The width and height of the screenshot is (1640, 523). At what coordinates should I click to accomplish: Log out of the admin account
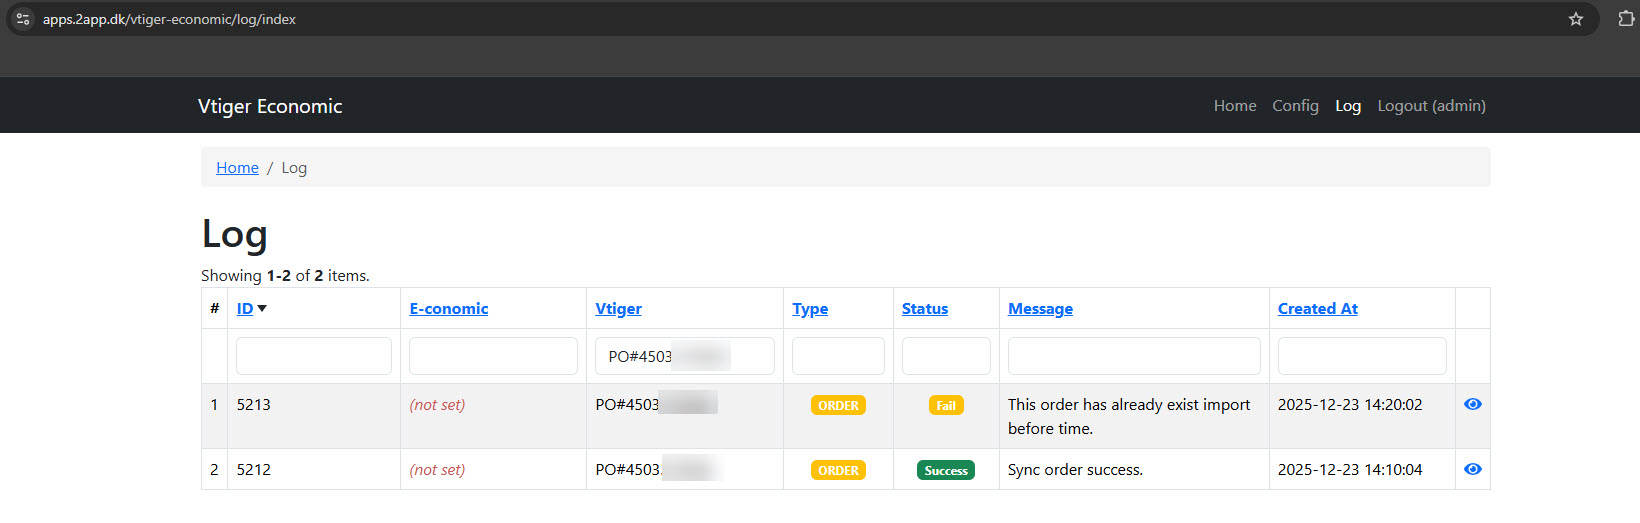click(1431, 106)
